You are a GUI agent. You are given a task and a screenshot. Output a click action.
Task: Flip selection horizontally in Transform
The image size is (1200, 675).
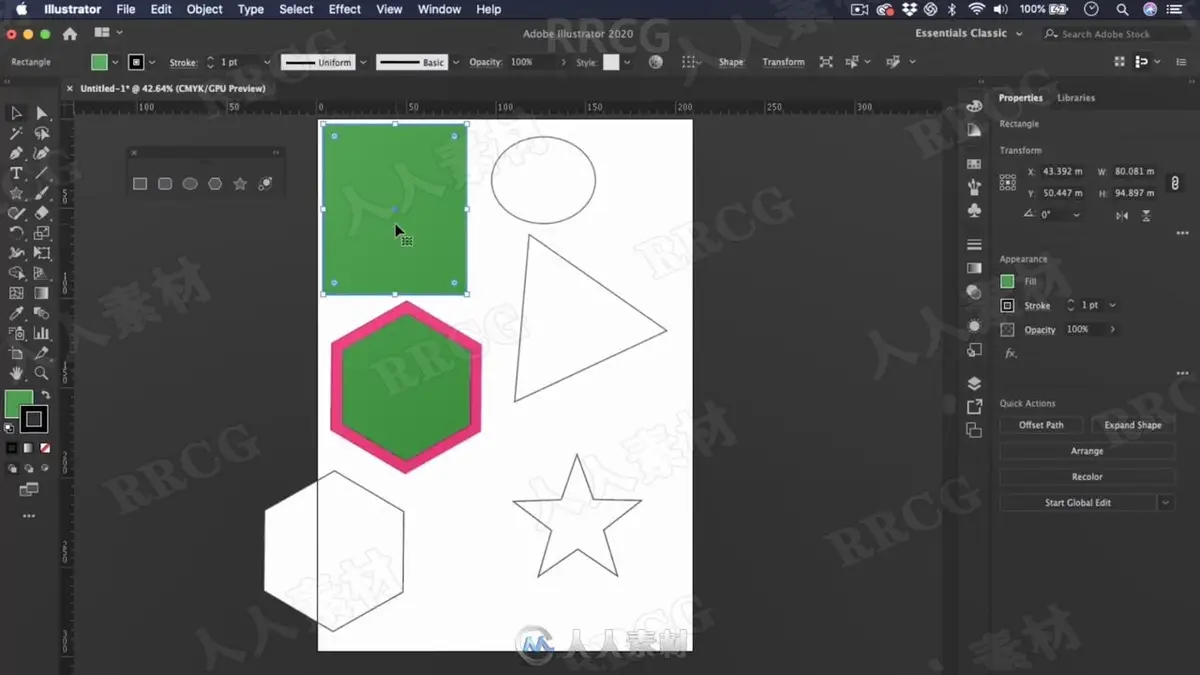(1122, 215)
